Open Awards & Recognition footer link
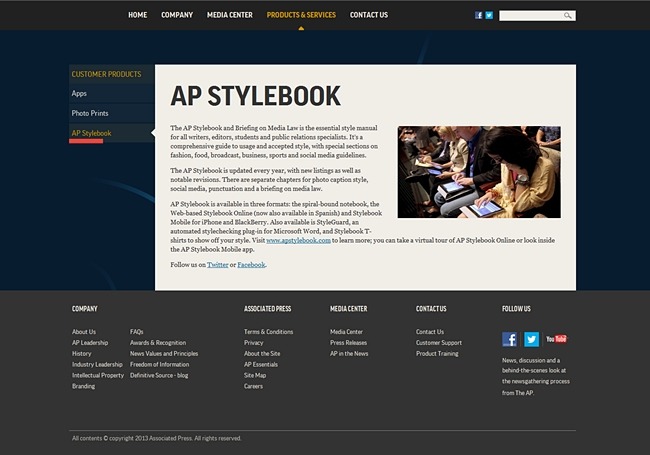The image size is (650, 455). click(158, 343)
